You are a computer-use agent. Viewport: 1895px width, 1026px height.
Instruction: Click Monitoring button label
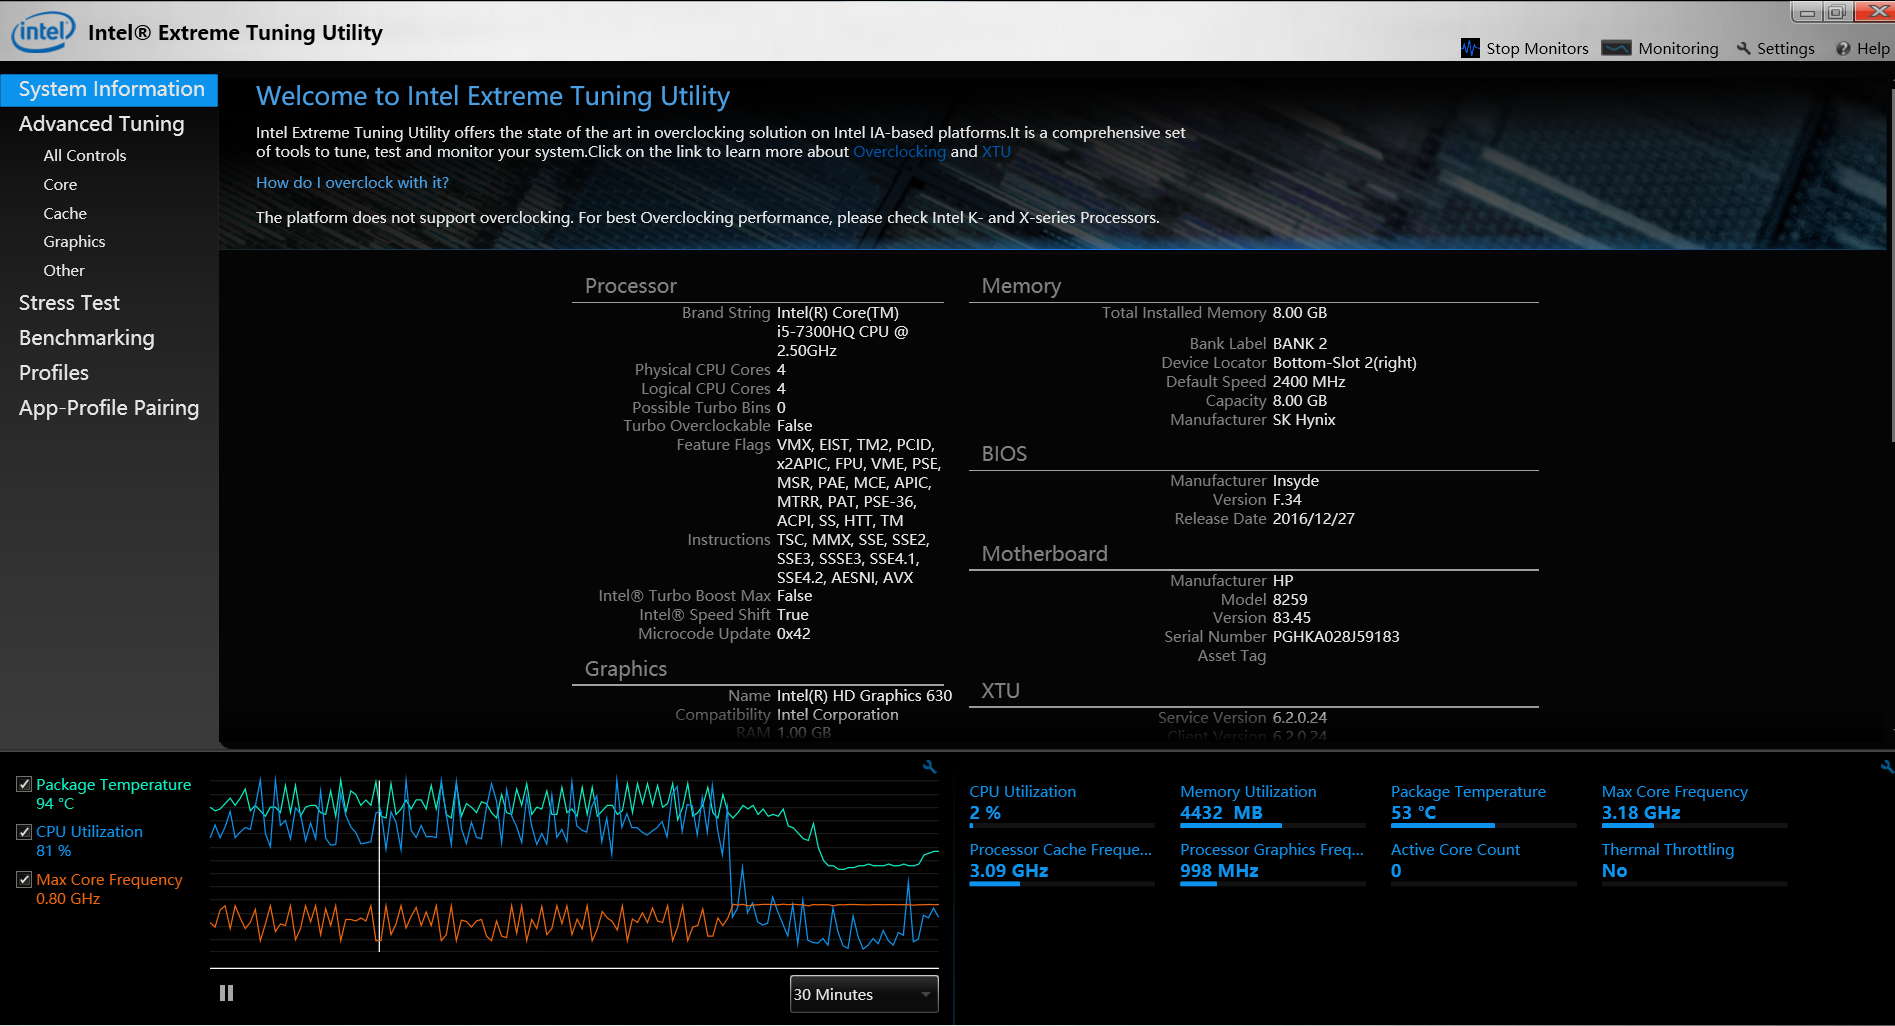(x=1678, y=49)
